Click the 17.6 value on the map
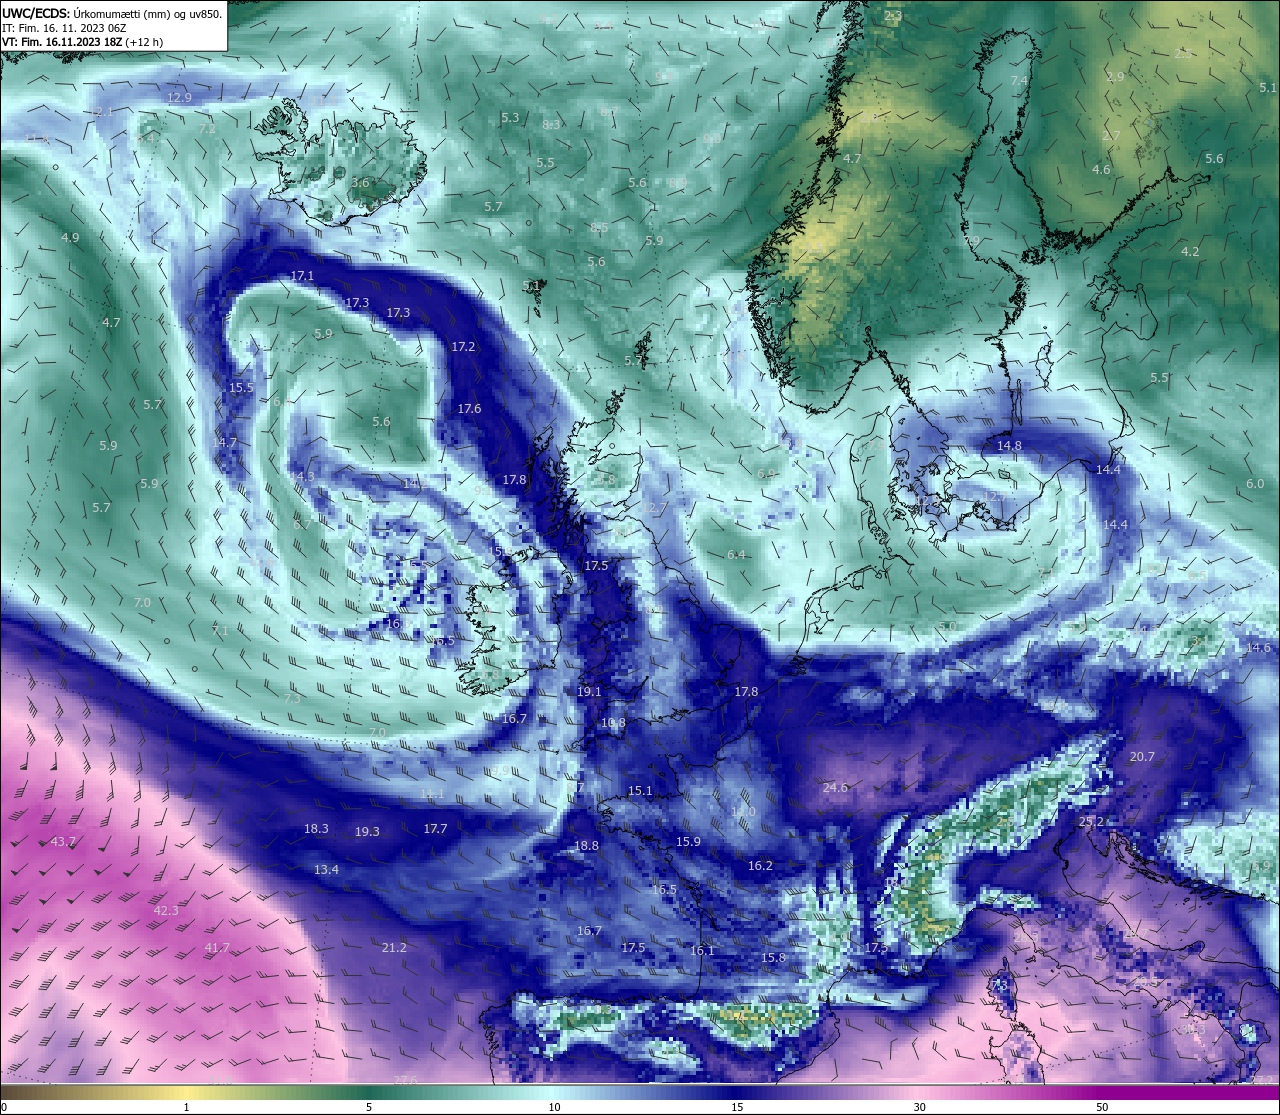Viewport: 1280px width, 1115px height. pyautogui.click(x=469, y=409)
